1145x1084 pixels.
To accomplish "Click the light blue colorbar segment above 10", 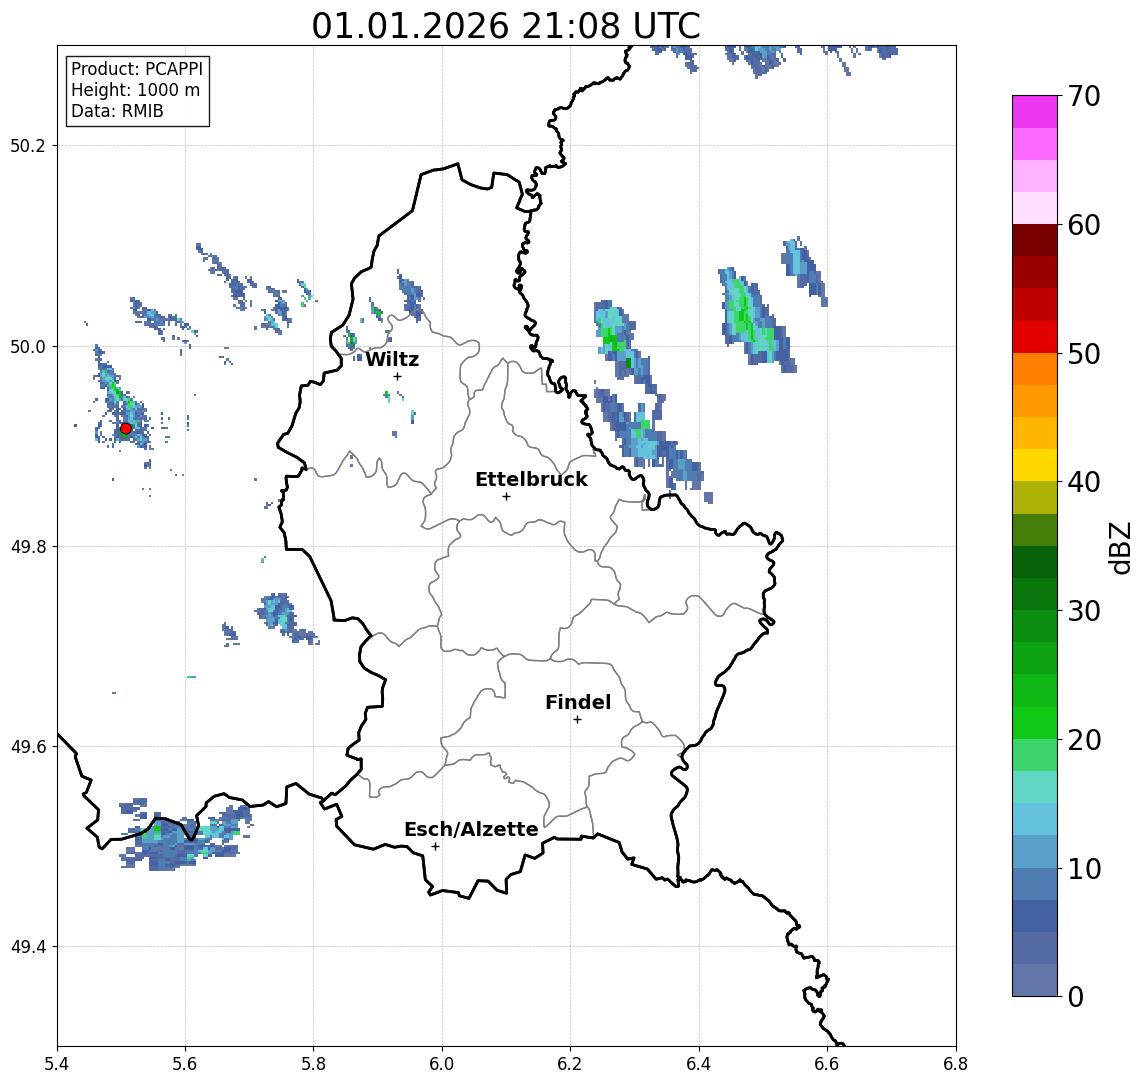I will (x=1035, y=851).
